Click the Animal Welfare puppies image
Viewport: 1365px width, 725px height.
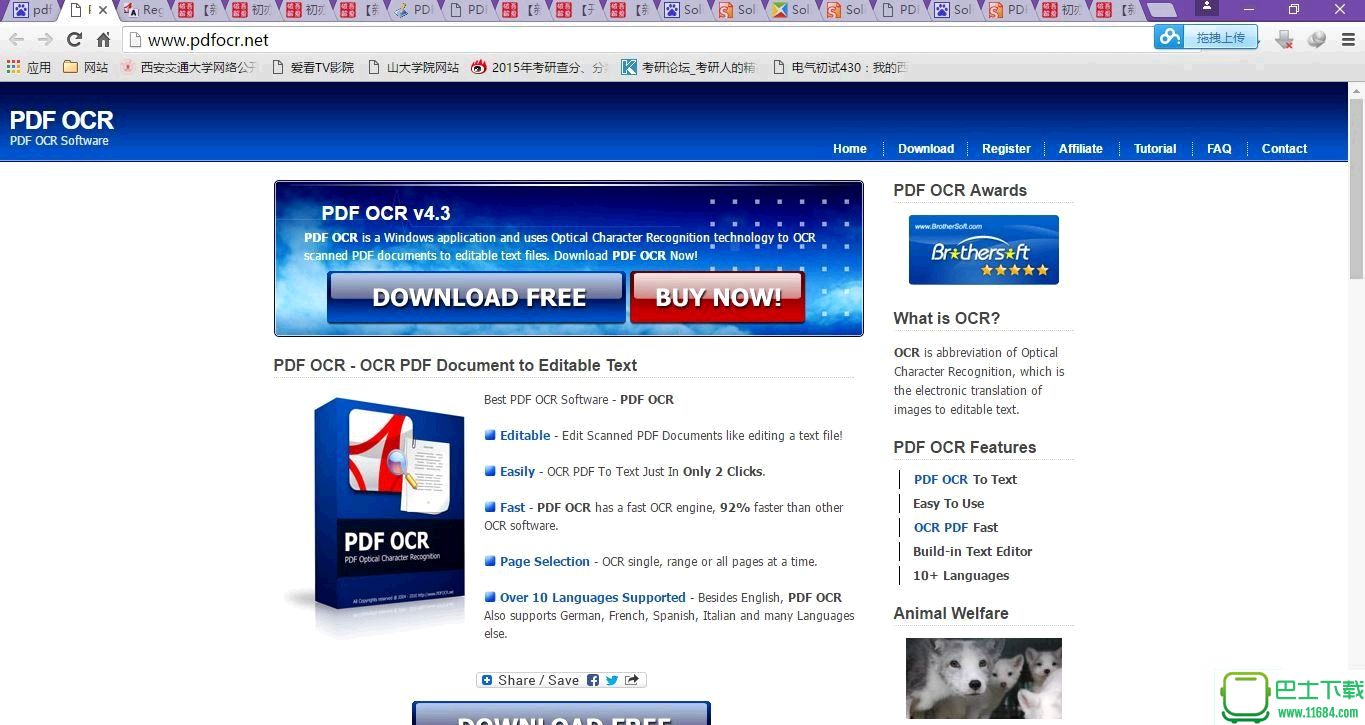click(984, 679)
